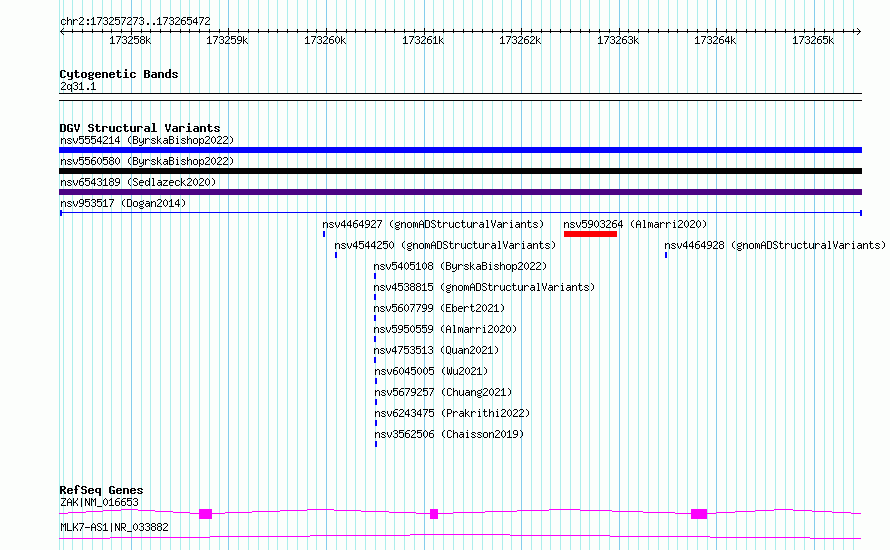This screenshot has width=890, height=550.
Task: Click the small blue nsv4544250 tick mark
Action: pyautogui.click(x=336, y=255)
